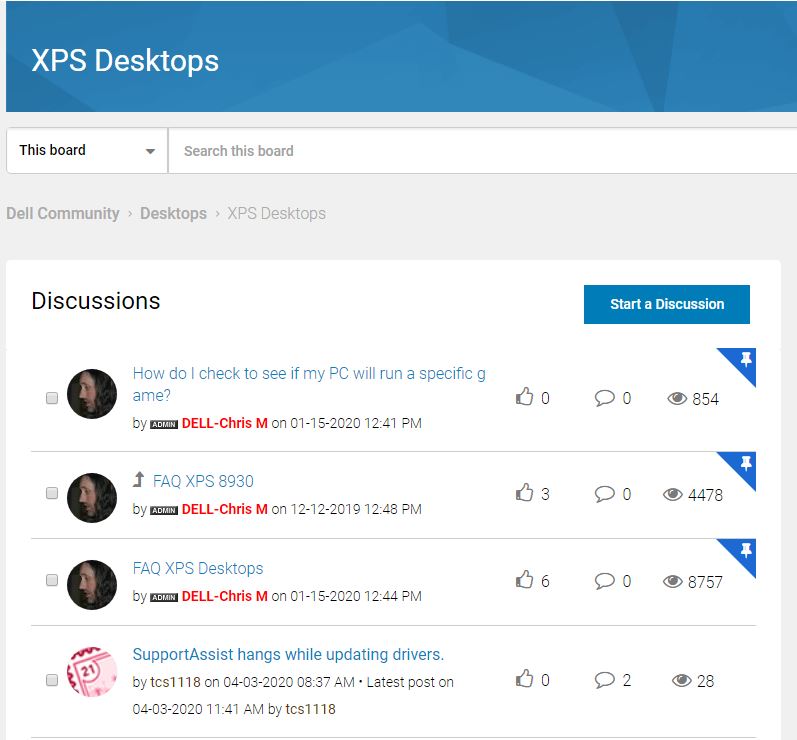Open DELL-Chris M profile on FAQ XPS Desktops

click(225, 596)
